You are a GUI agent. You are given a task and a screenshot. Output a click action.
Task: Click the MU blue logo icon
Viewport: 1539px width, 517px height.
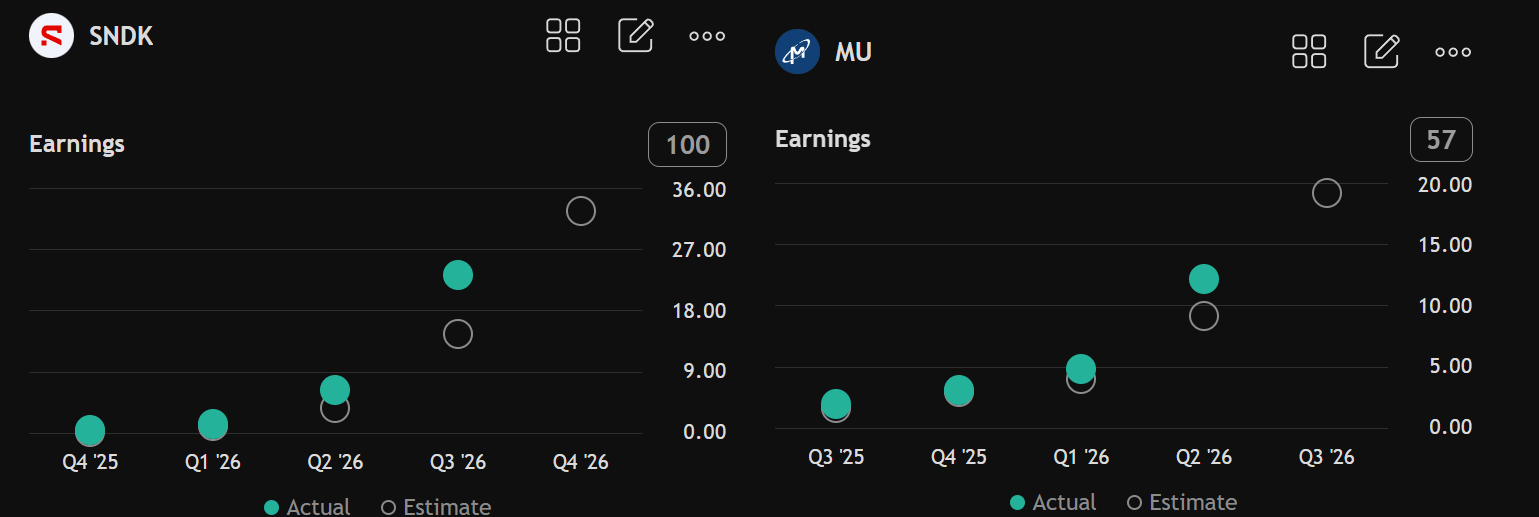click(x=797, y=51)
